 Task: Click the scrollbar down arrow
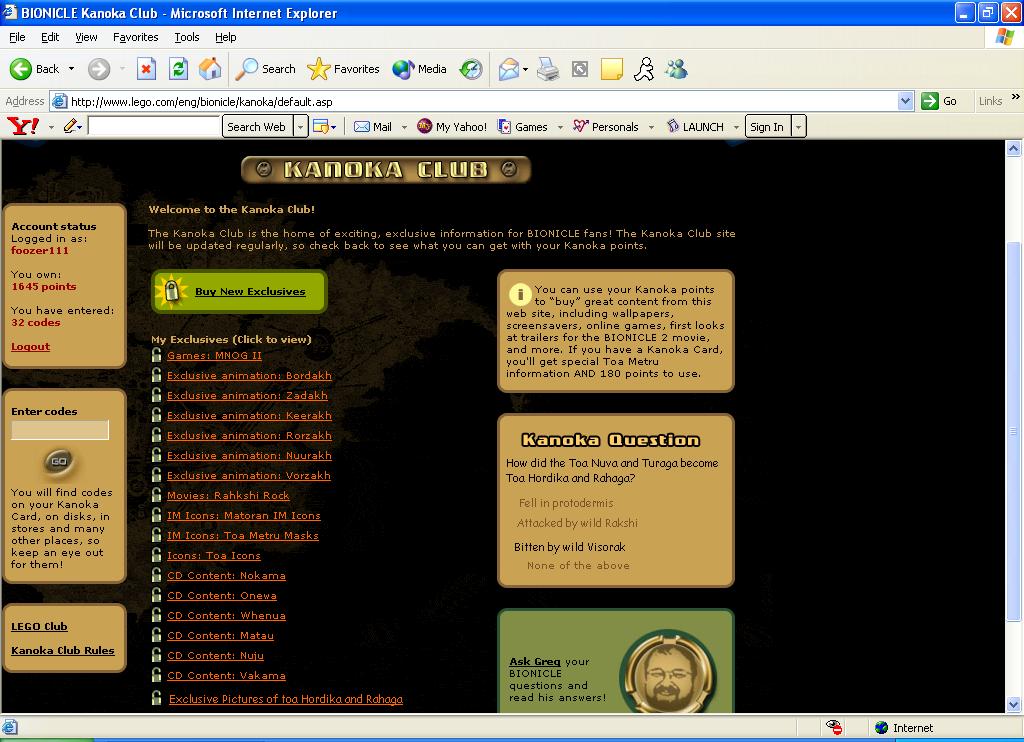[1014, 704]
